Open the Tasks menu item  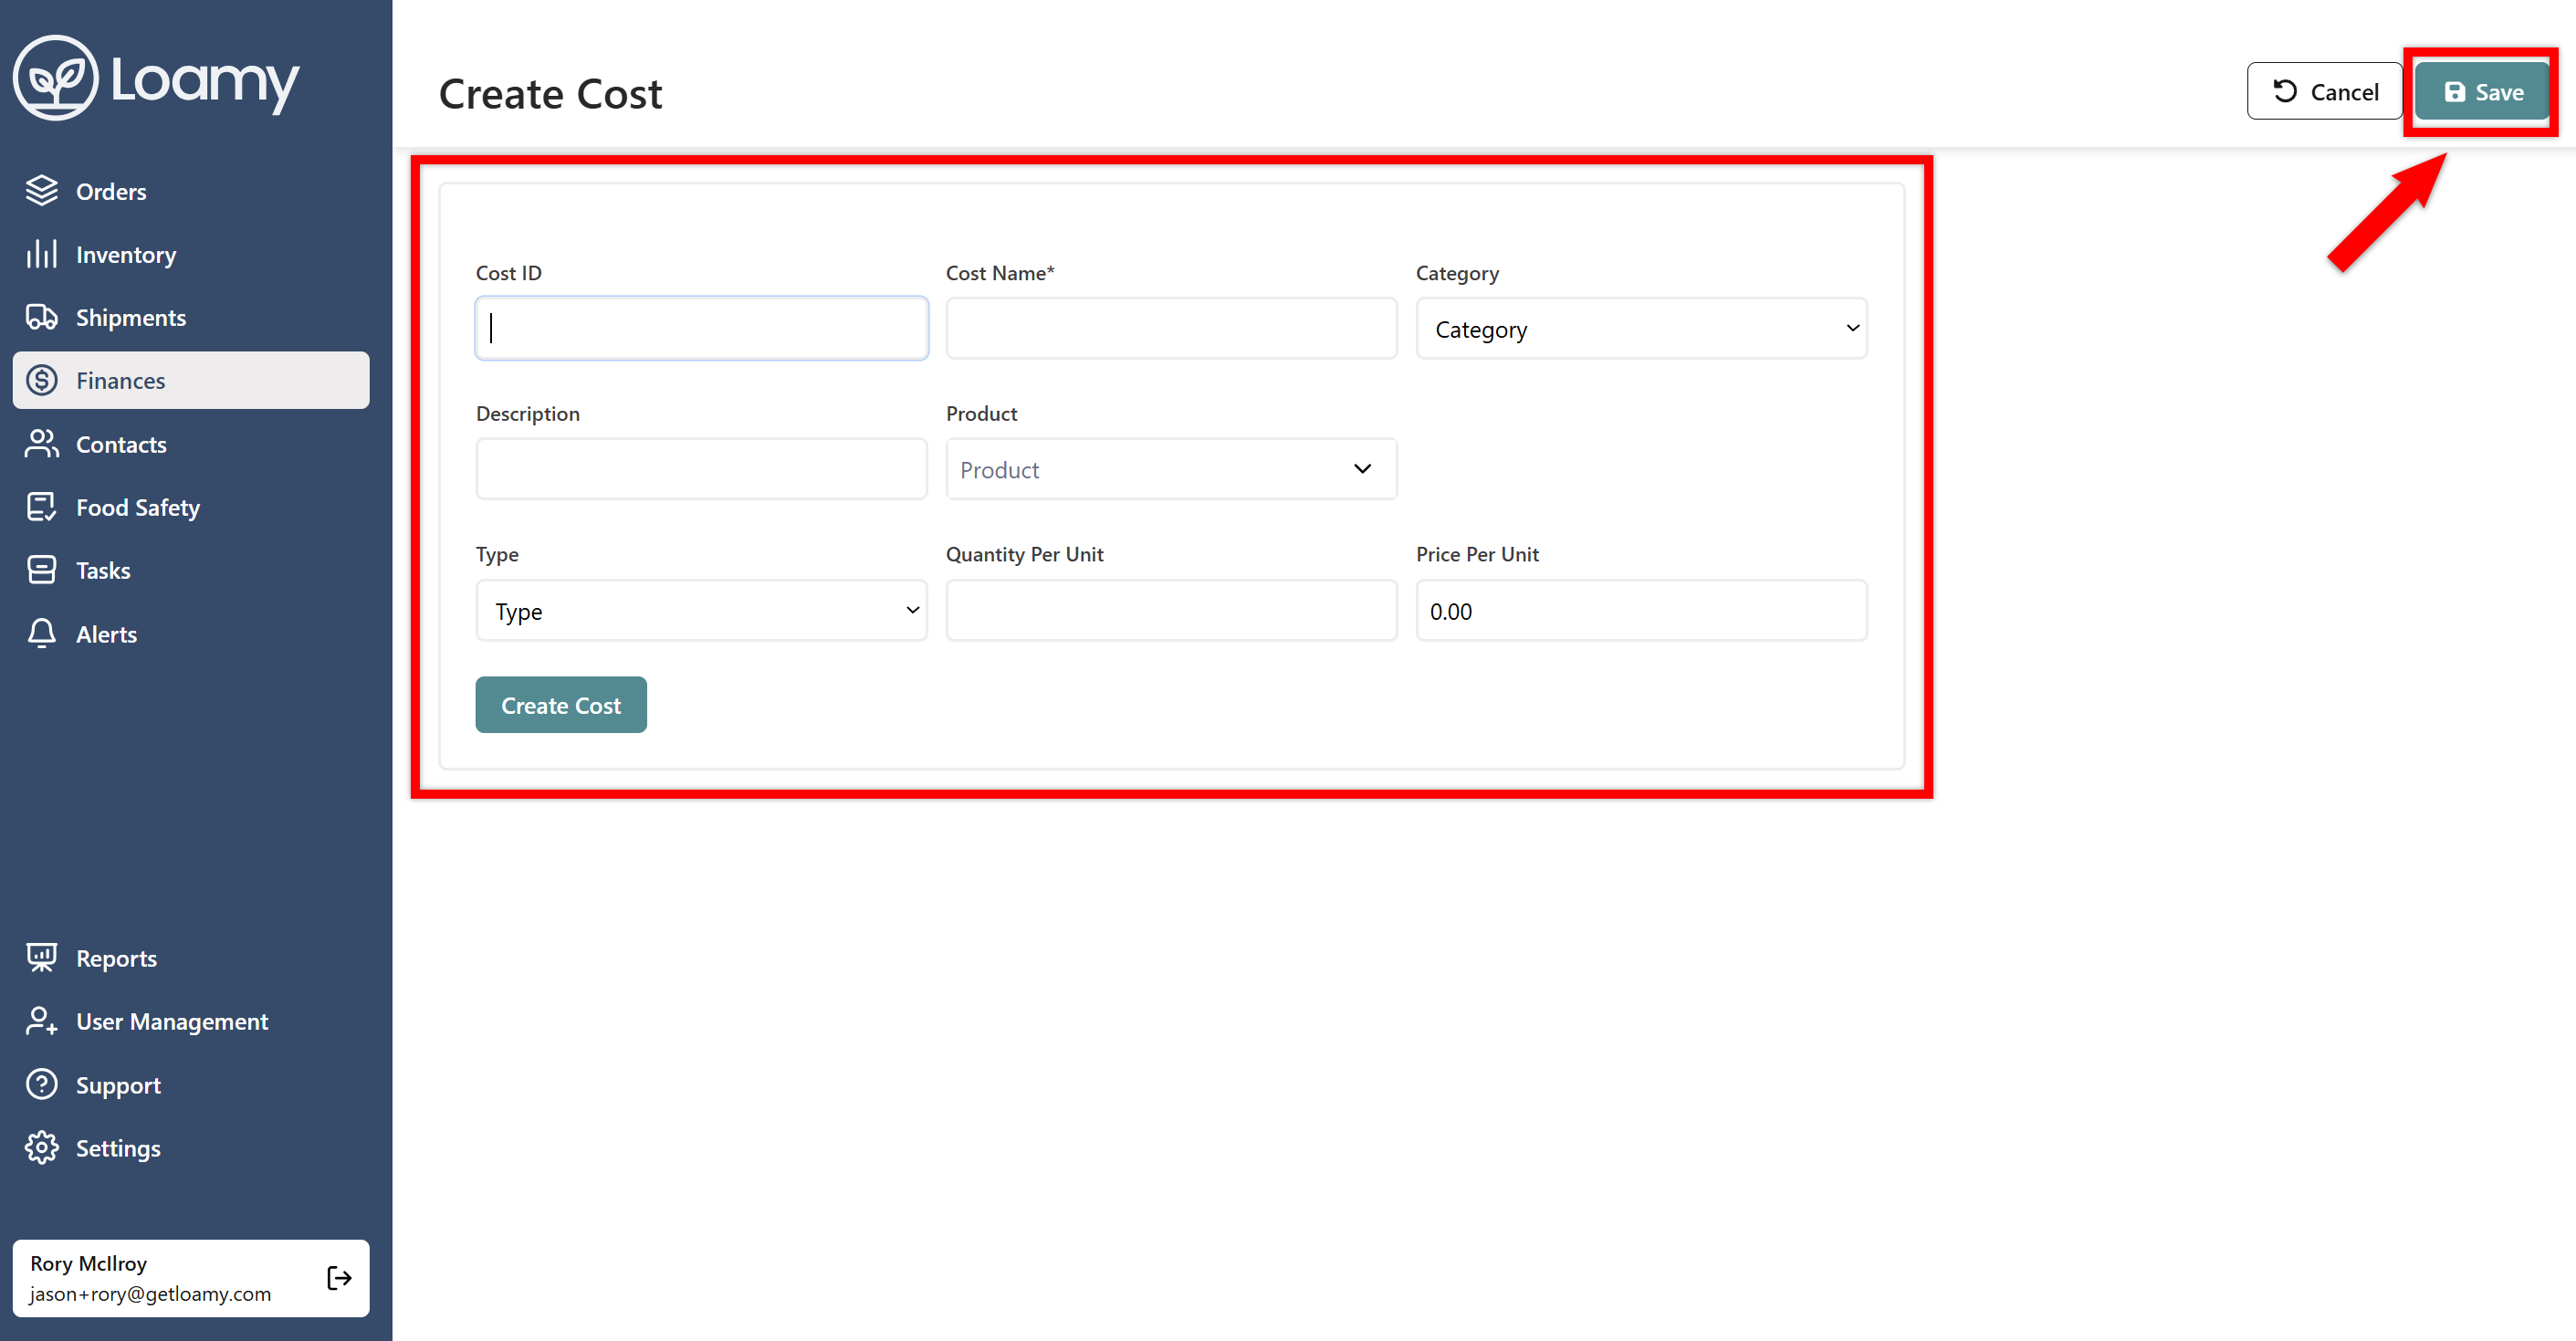coord(103,570)
